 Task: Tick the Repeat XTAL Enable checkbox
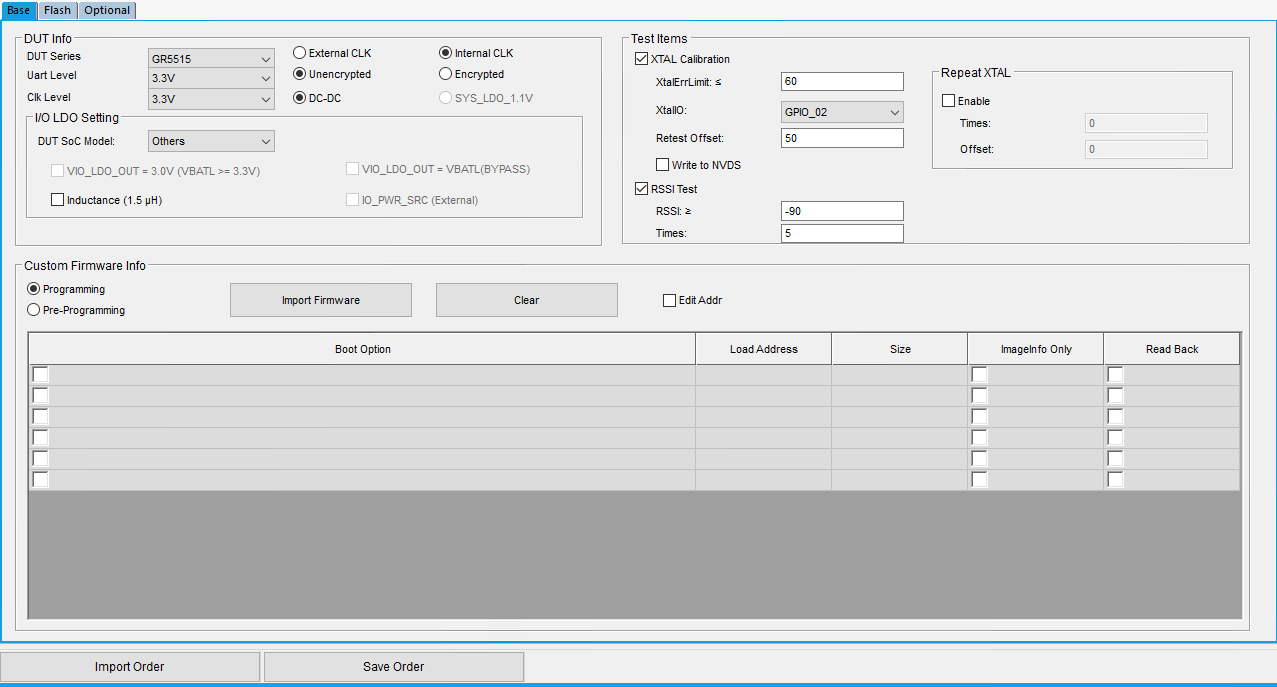(949, 101)
